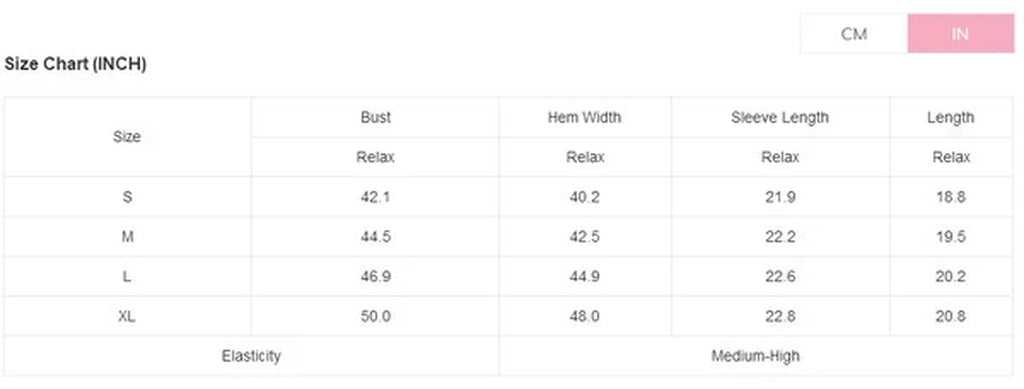1024x389 pixels.
Task: Click the 42.5 hem width value
Action: click(x=584, y=237)
